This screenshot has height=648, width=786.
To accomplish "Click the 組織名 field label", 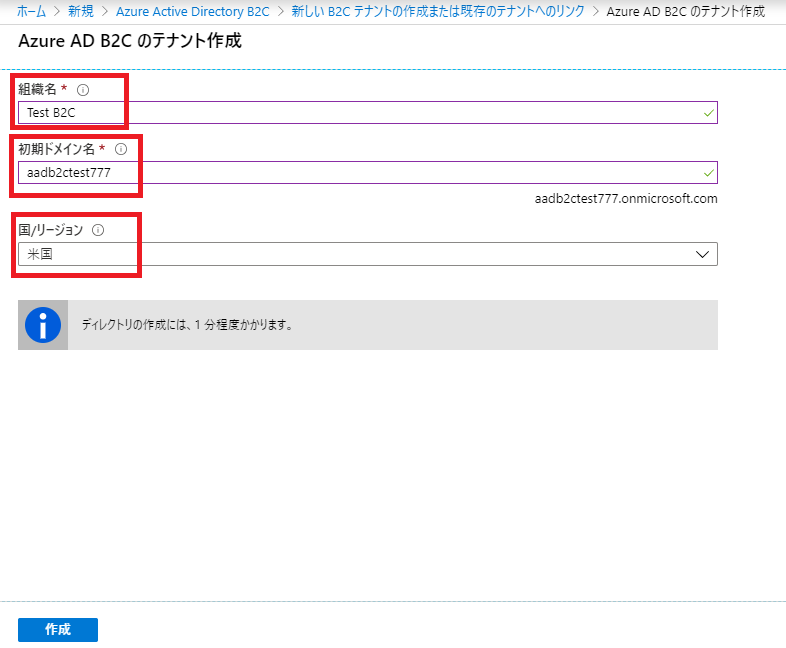I will tap(37, 89).
